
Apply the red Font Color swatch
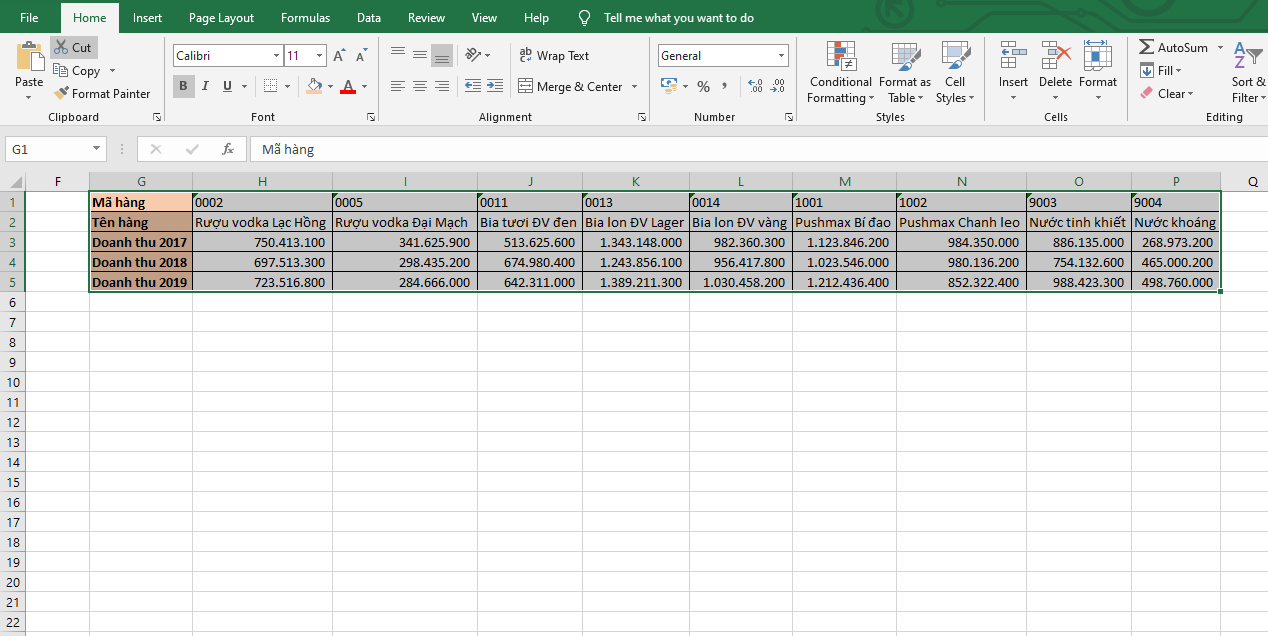click(x=347, y=87)
